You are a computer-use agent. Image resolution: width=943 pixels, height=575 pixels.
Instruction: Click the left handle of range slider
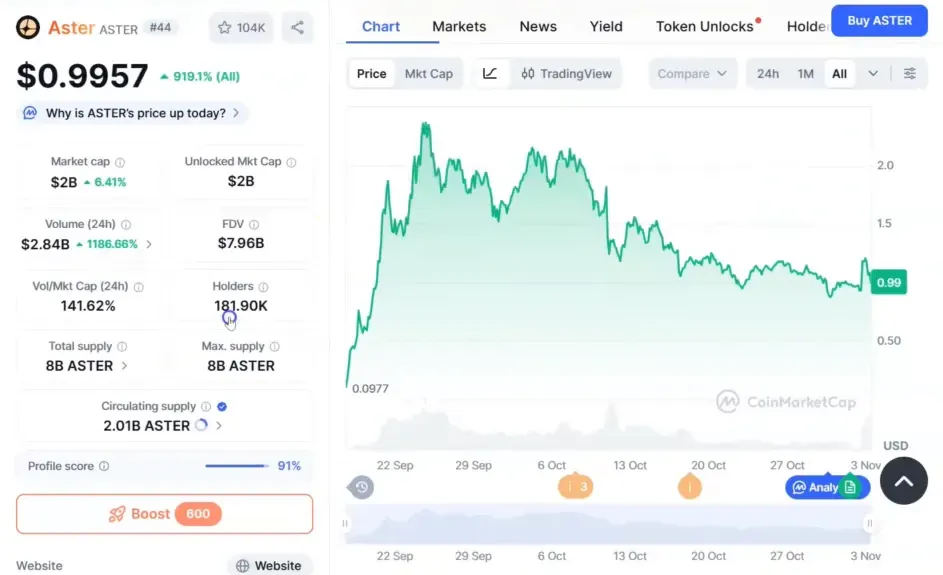(x=346, y=523)
